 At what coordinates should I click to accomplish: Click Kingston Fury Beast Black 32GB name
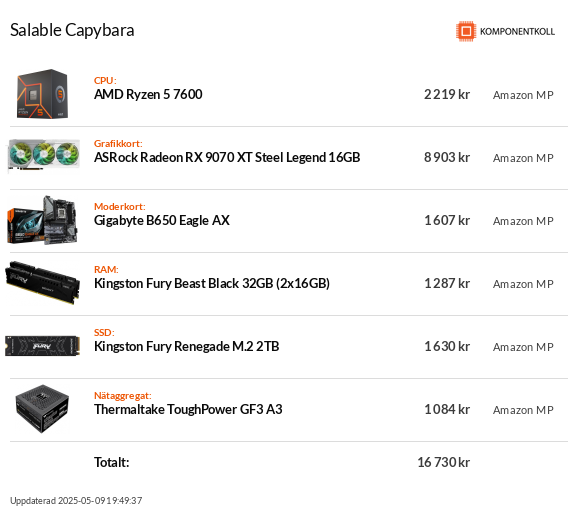click(x=212, y=284)
